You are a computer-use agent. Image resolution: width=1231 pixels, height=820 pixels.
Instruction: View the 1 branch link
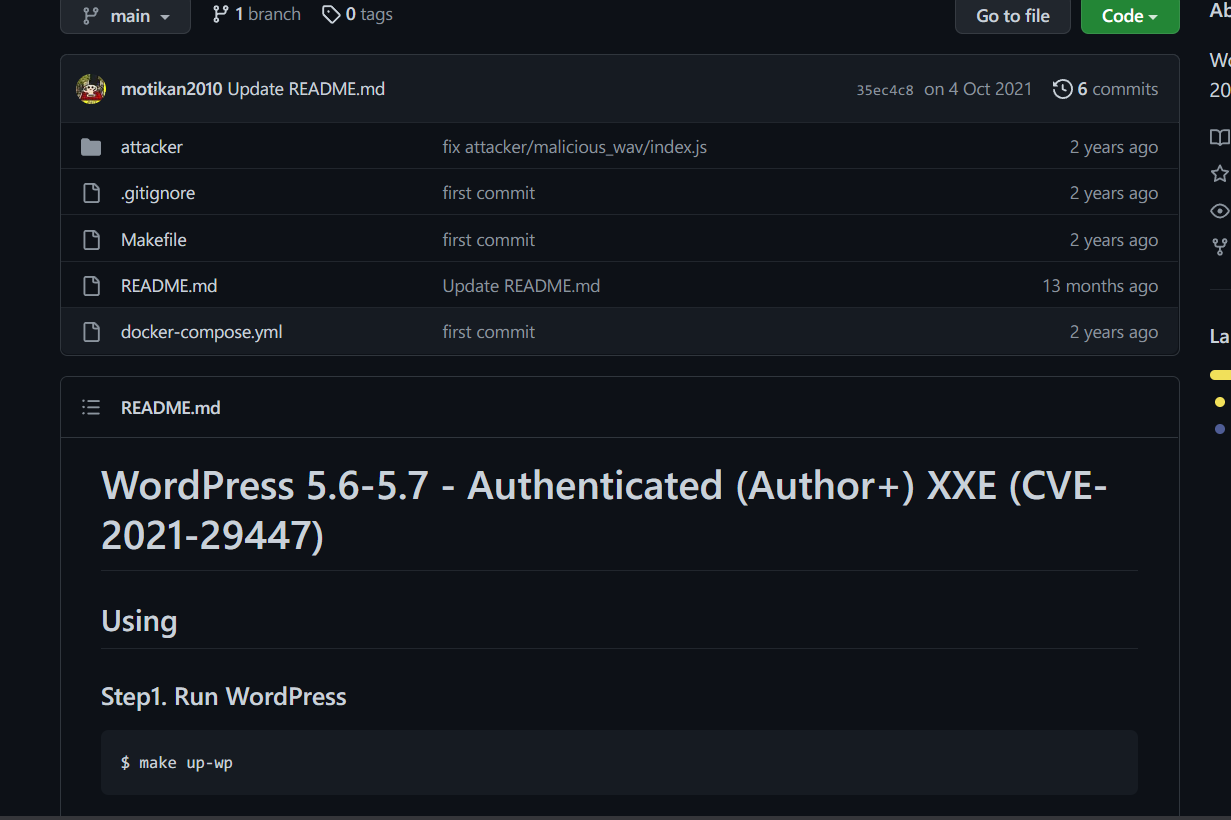point(256,14)
